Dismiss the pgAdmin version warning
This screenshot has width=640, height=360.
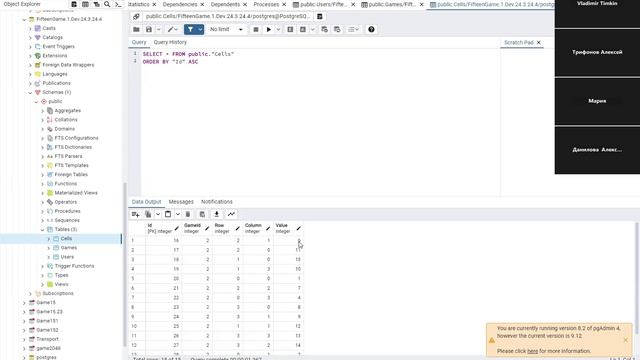[x=625, y=340]
